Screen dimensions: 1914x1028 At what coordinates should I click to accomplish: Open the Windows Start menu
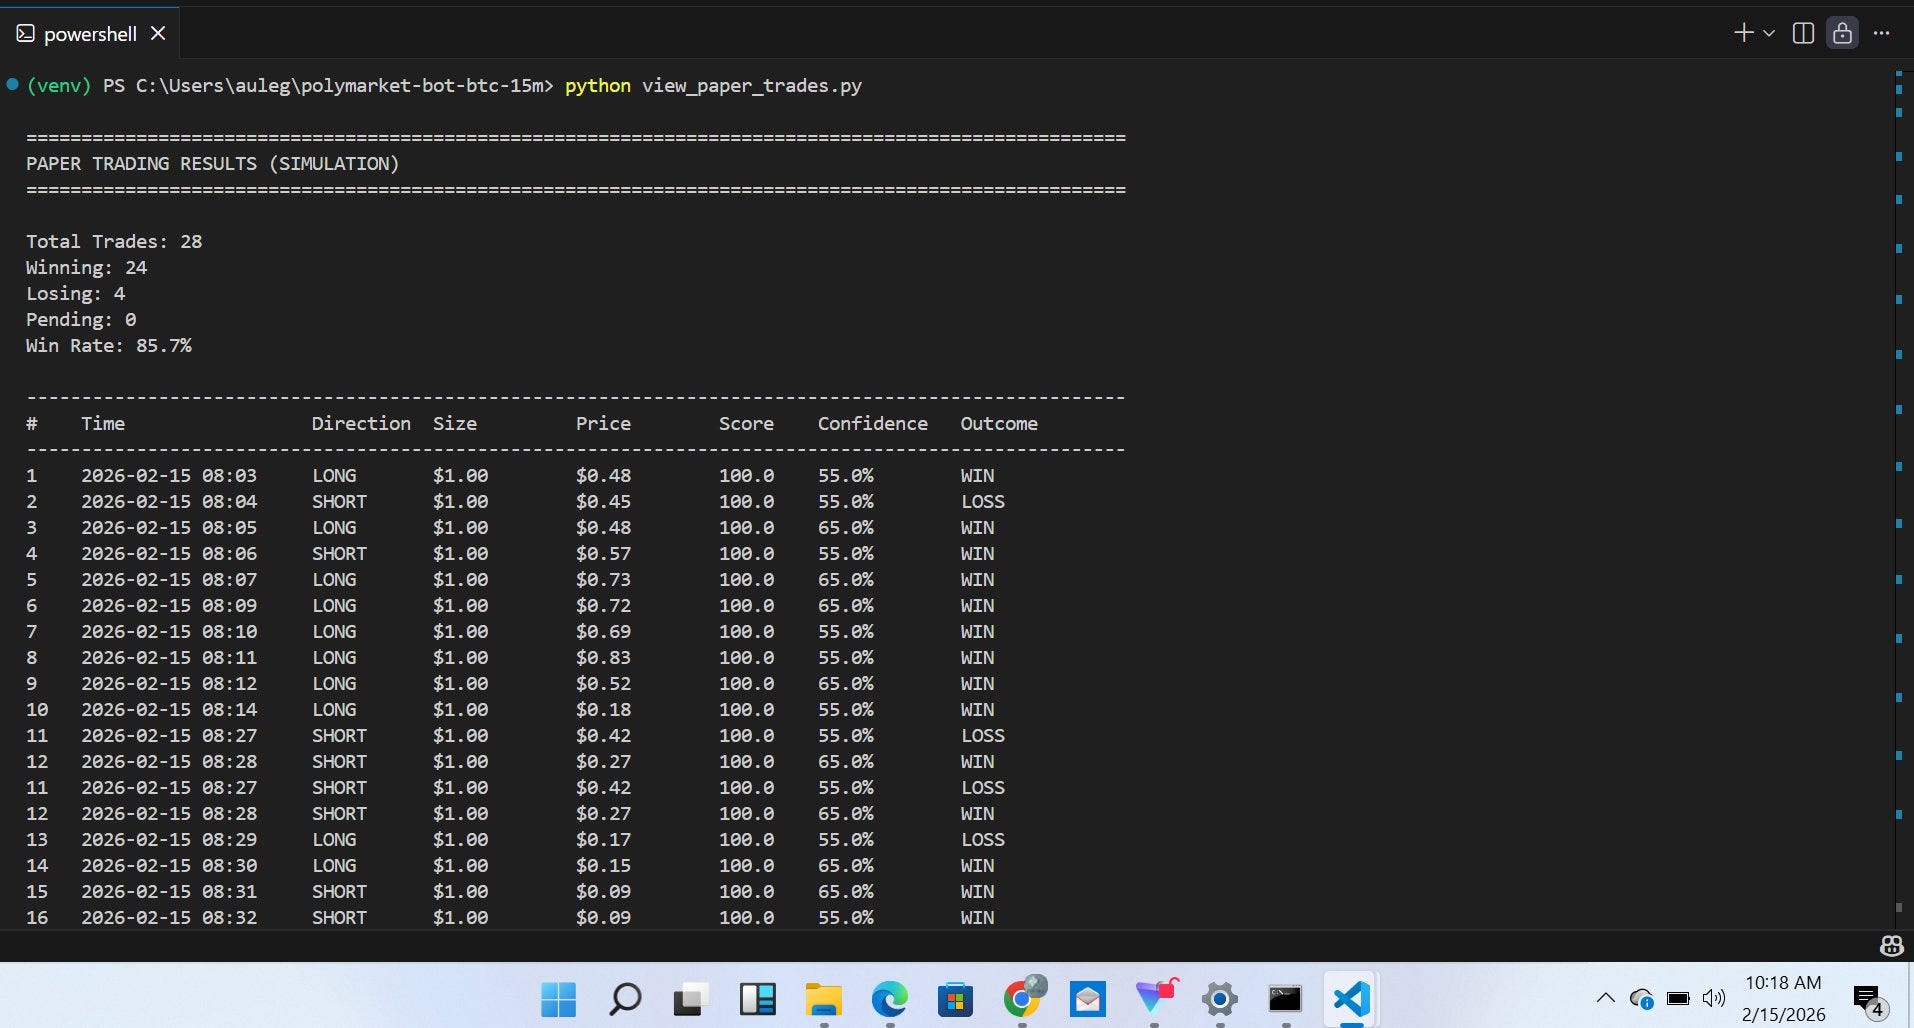click(557, 1000)
